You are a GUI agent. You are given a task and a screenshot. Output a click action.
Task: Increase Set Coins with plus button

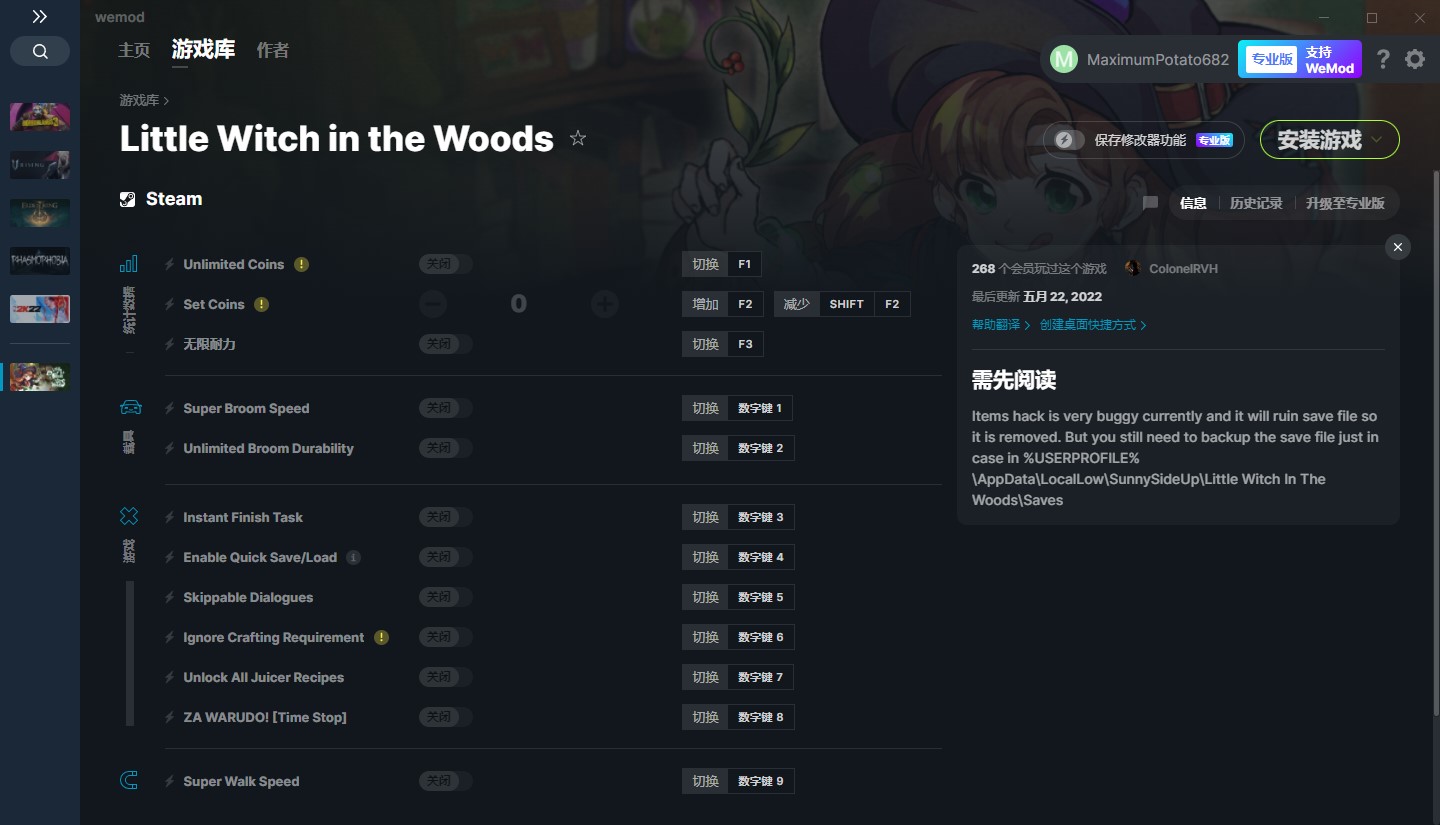click(604, 304)
